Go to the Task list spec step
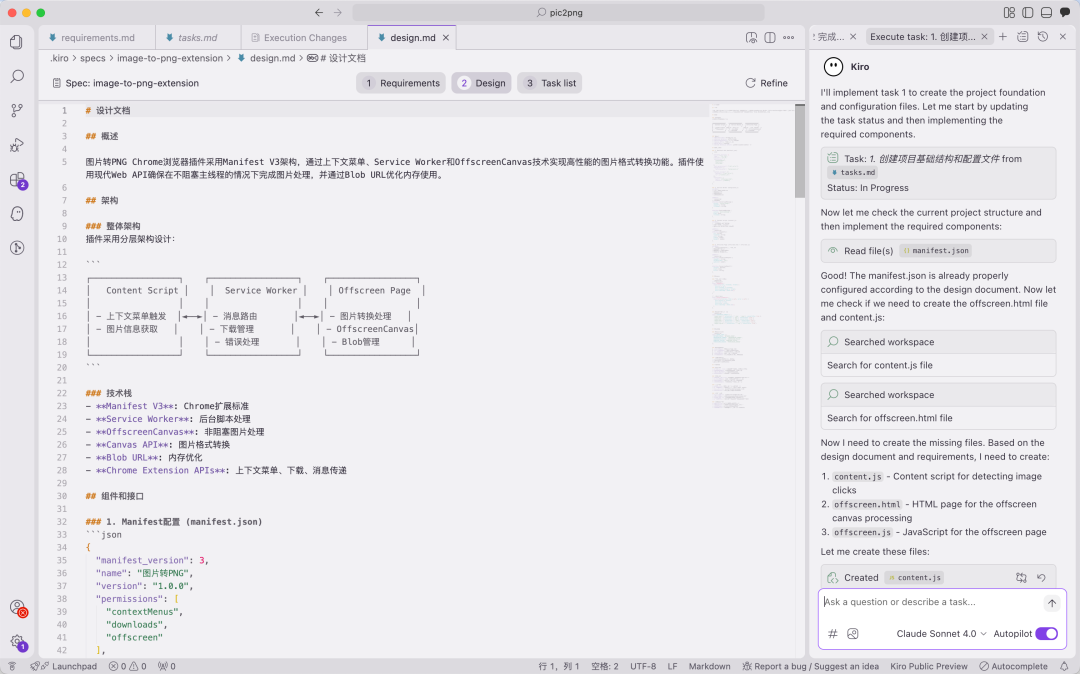Screen dimensions: 1080x674 pyautogui.click(x=550, y=83)
